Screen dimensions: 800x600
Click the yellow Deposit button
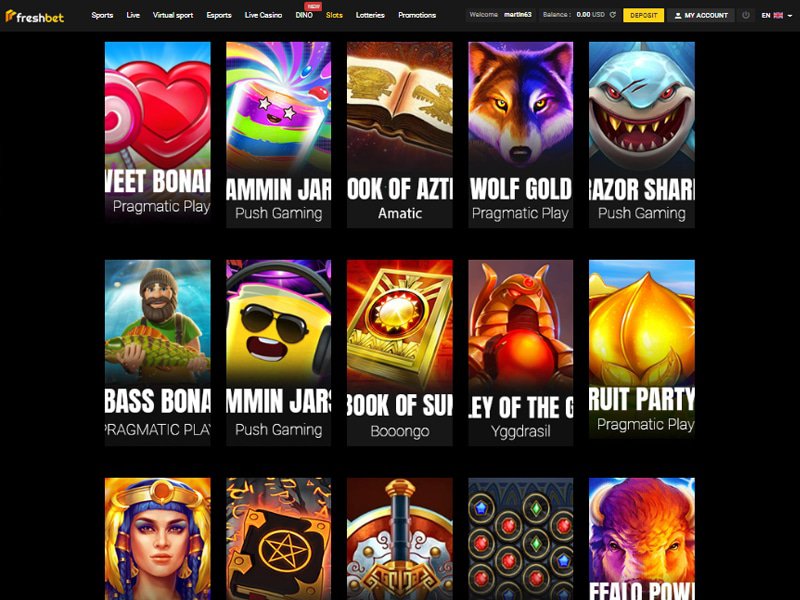[x=643, y=15]
